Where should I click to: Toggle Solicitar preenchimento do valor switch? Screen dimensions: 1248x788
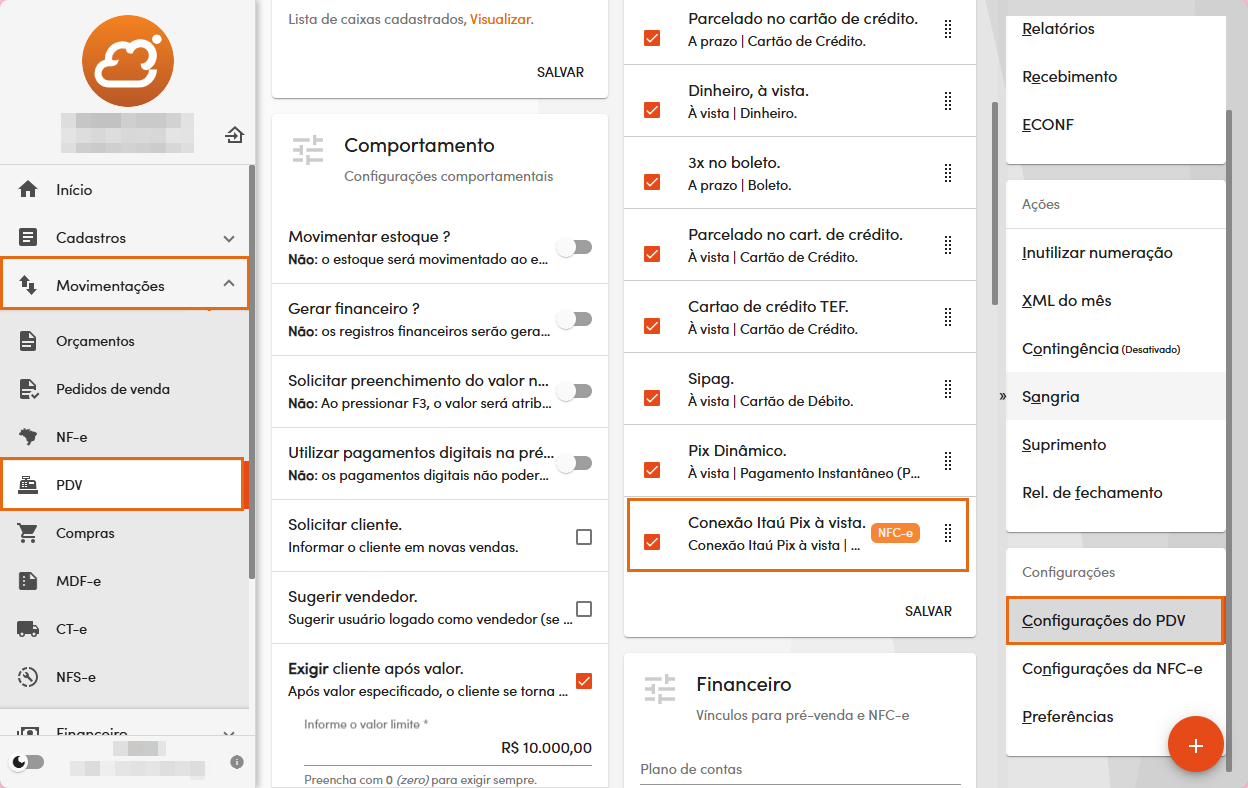(575, 391)
